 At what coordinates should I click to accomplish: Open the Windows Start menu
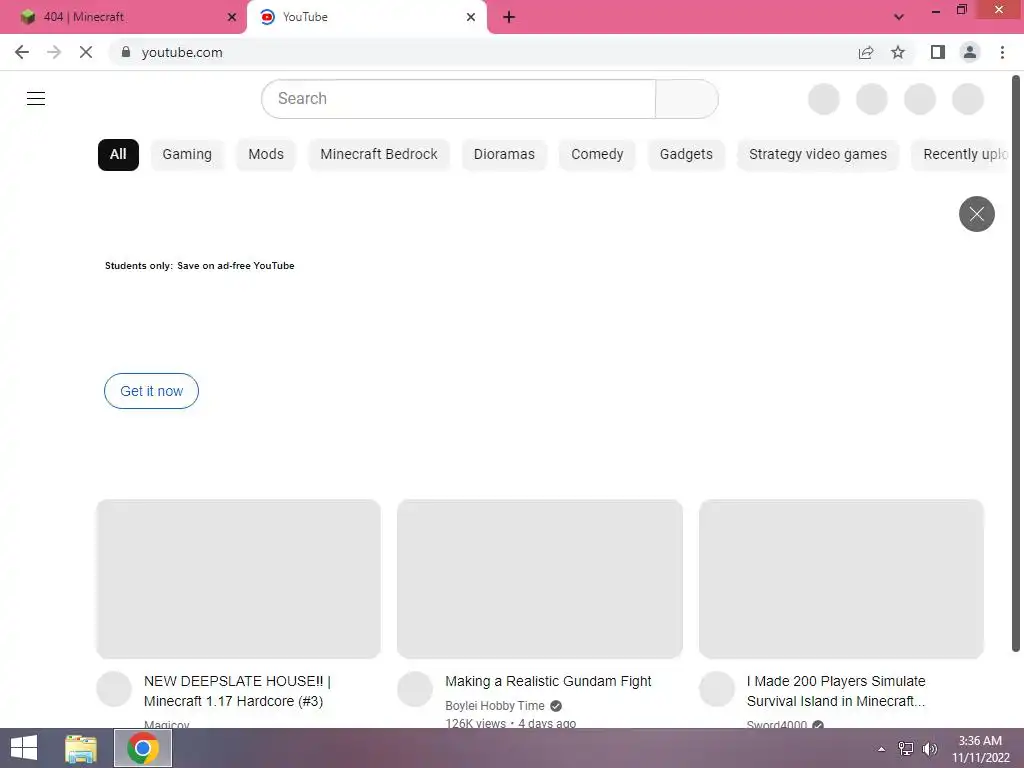24,748
